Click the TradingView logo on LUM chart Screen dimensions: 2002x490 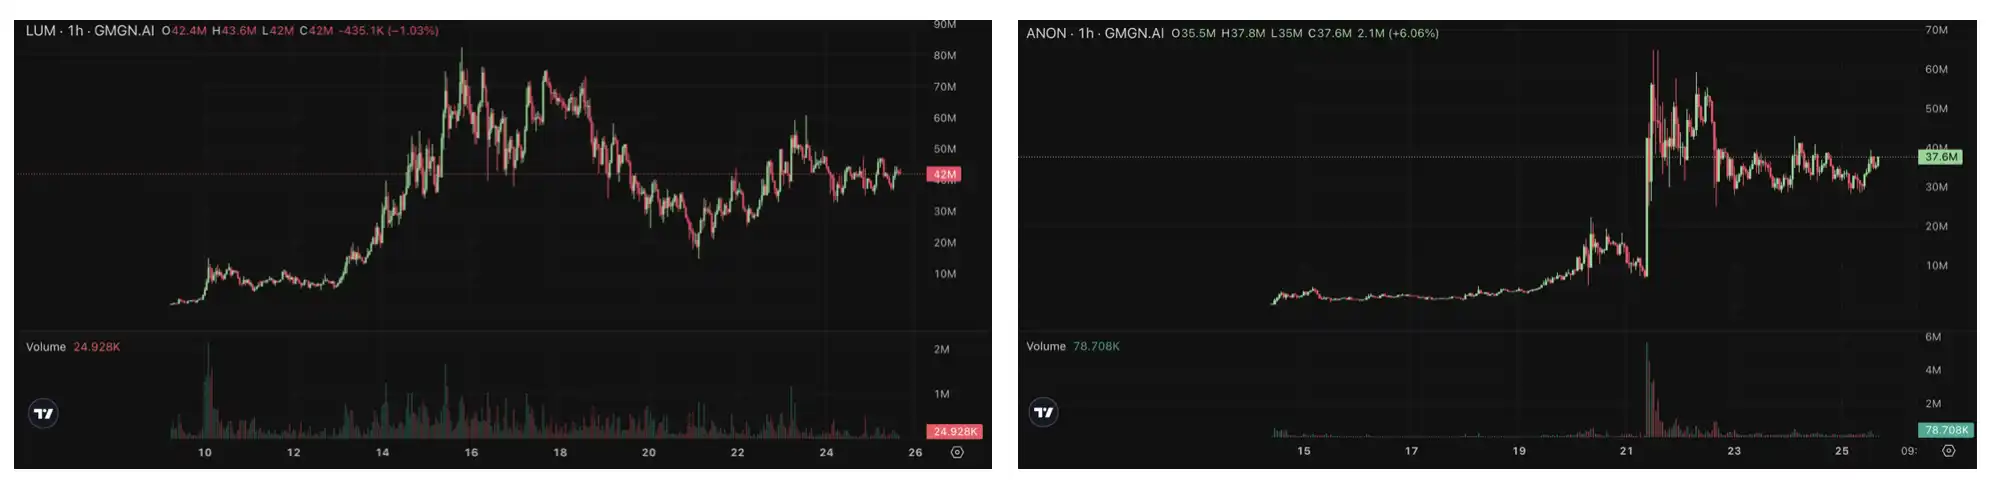43,413
